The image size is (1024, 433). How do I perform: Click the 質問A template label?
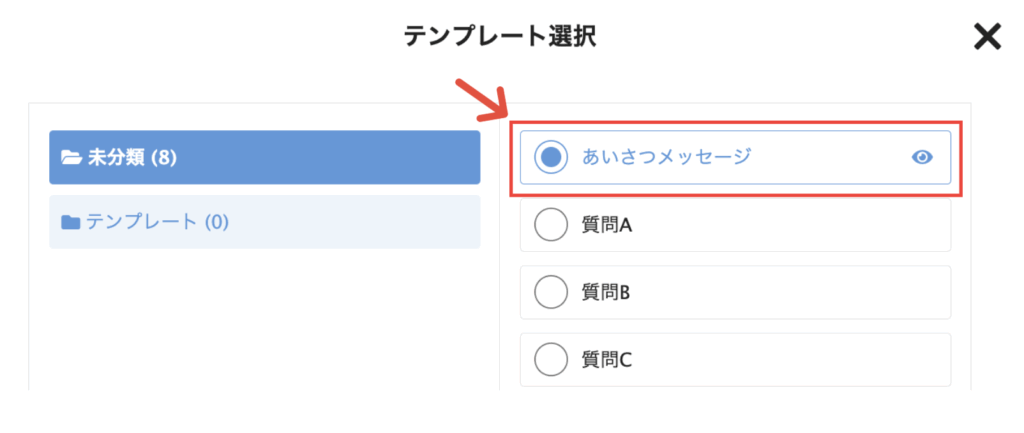coord(607,225)
